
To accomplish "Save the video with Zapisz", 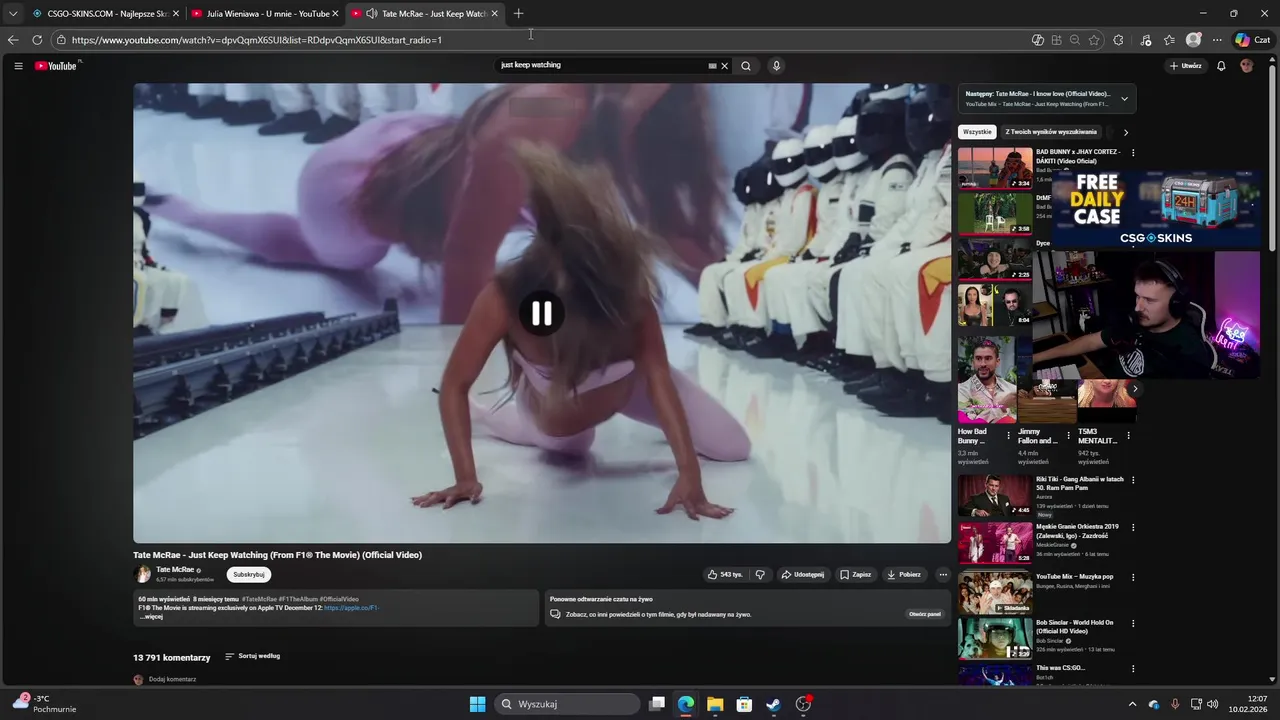I will [x=856, y=575].
